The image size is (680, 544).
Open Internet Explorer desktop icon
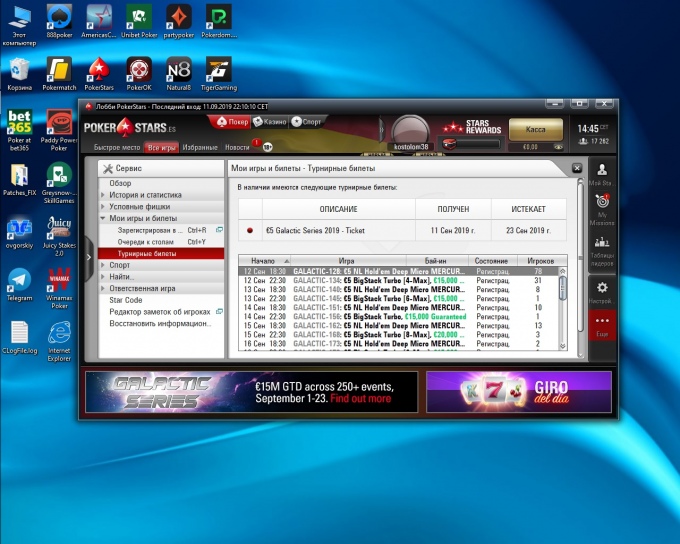[59, 341]
